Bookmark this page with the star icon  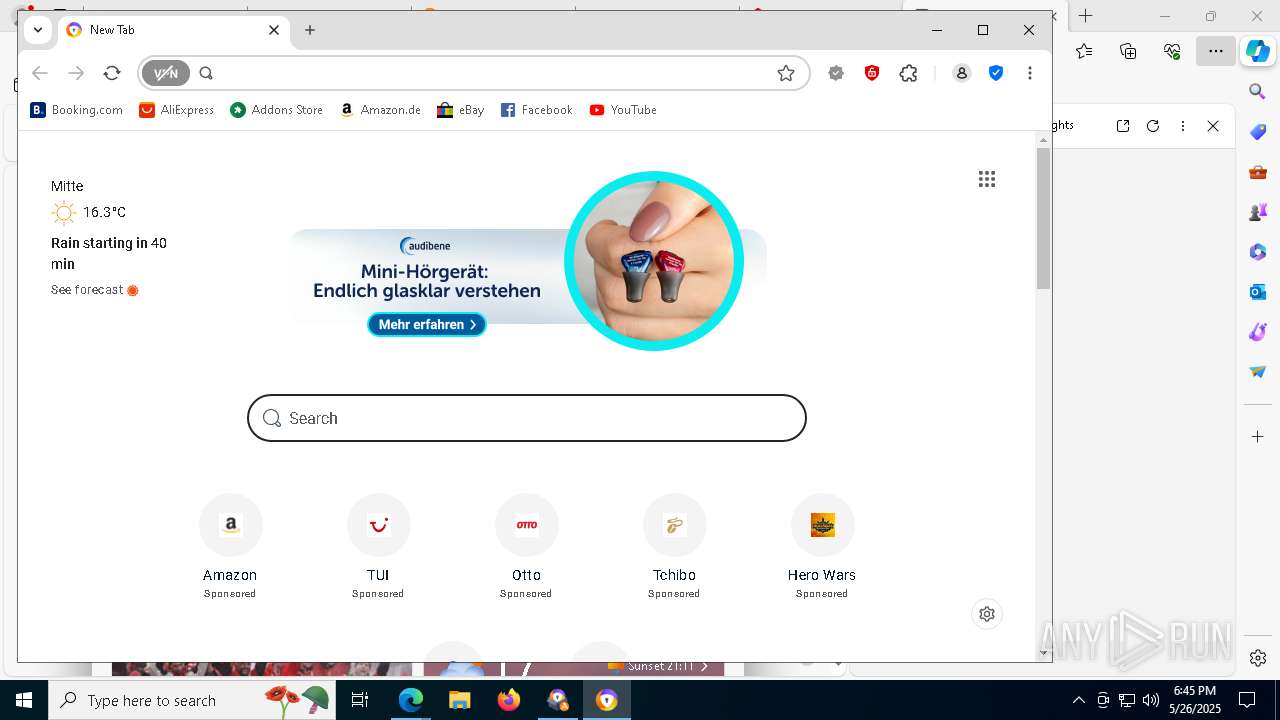(786, 73)
